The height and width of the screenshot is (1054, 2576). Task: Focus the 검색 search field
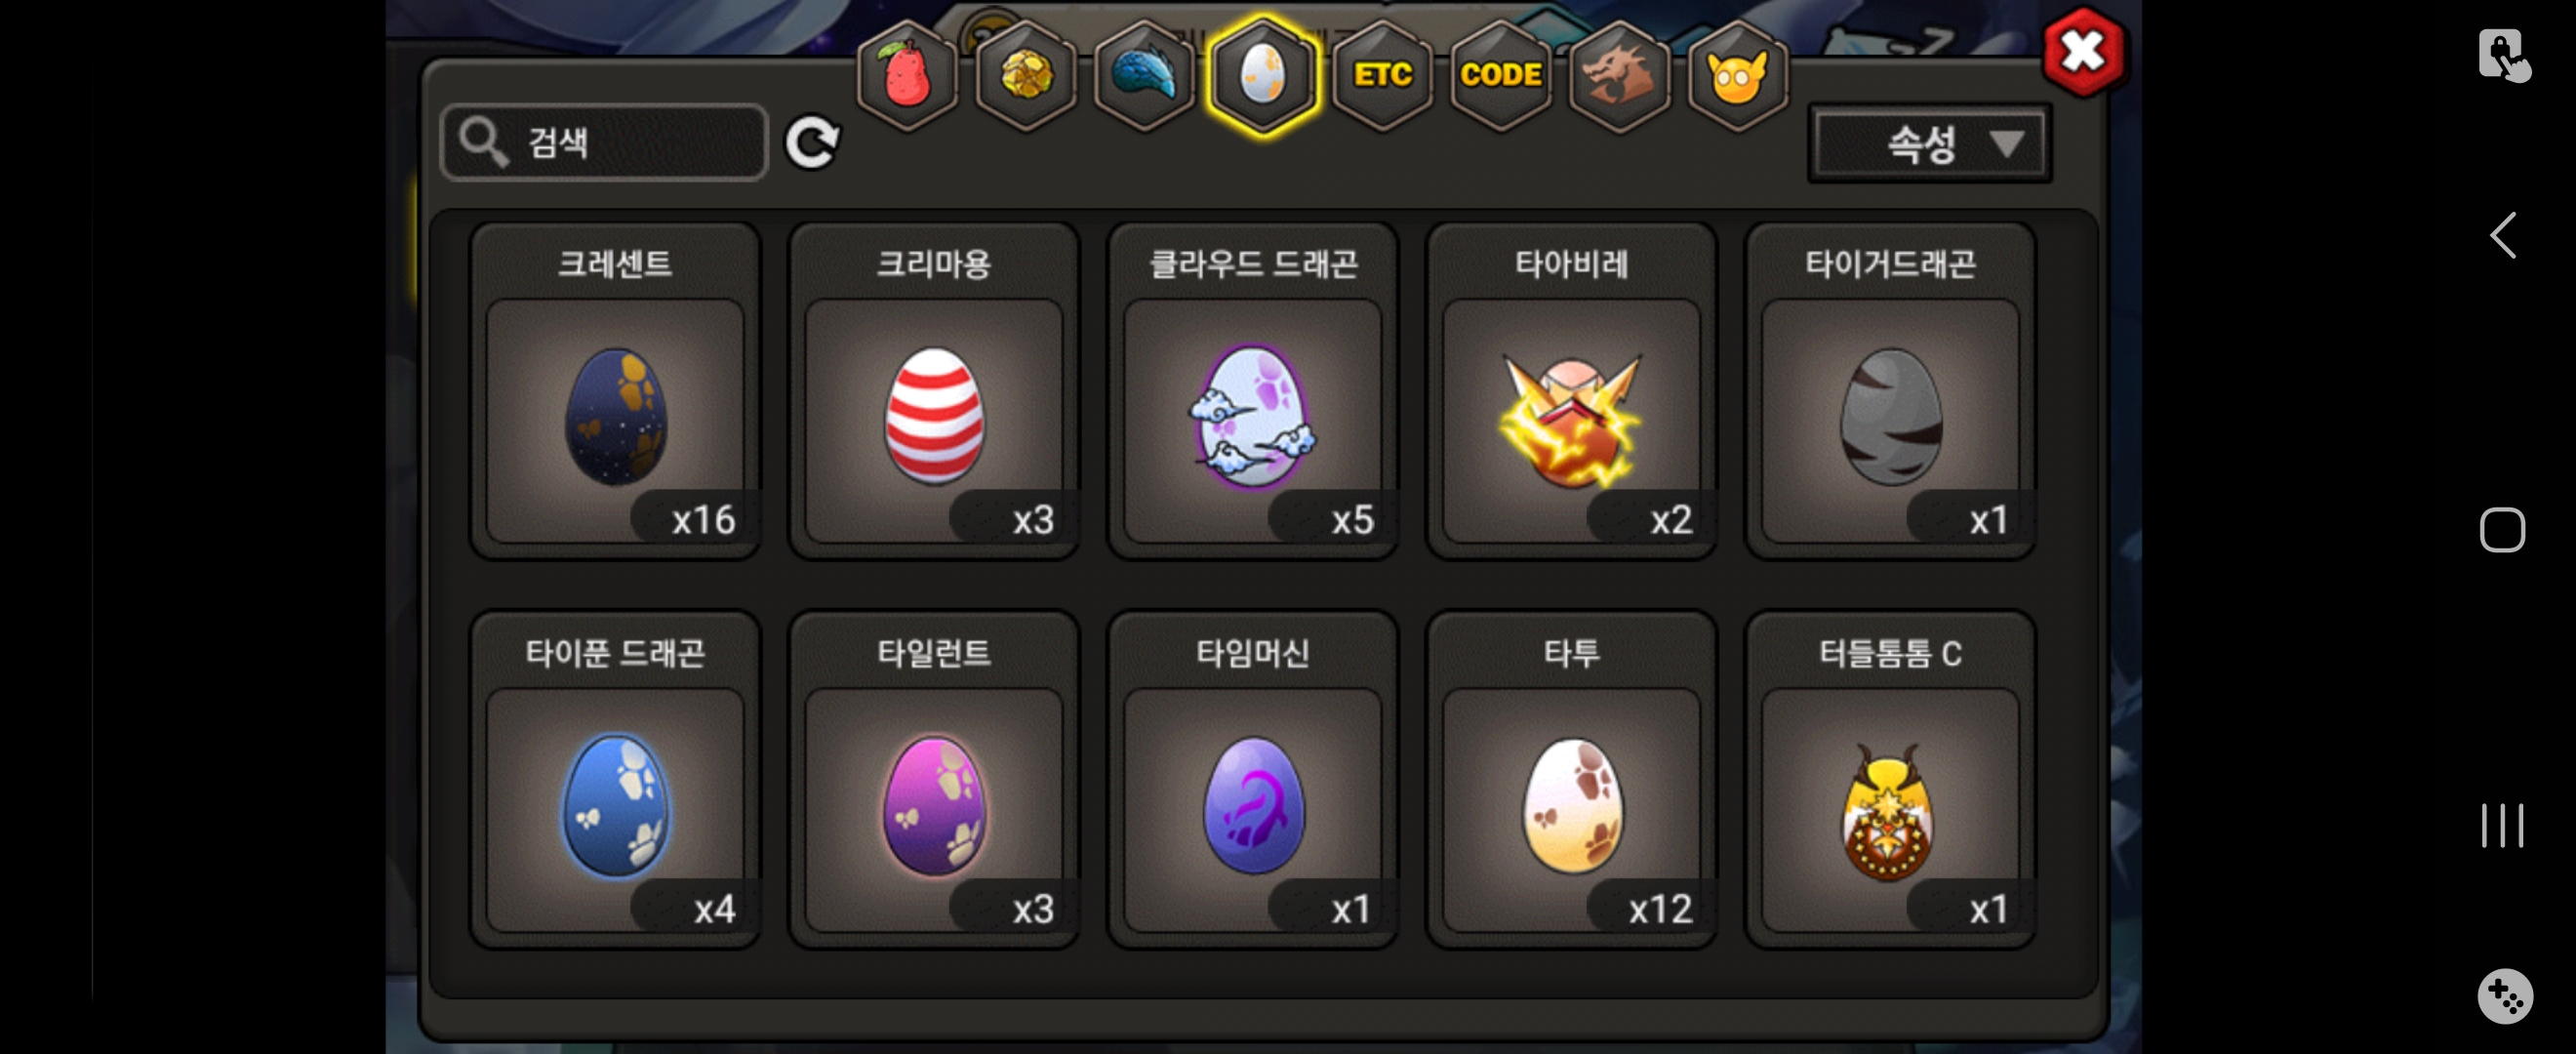tap(604, 142)
